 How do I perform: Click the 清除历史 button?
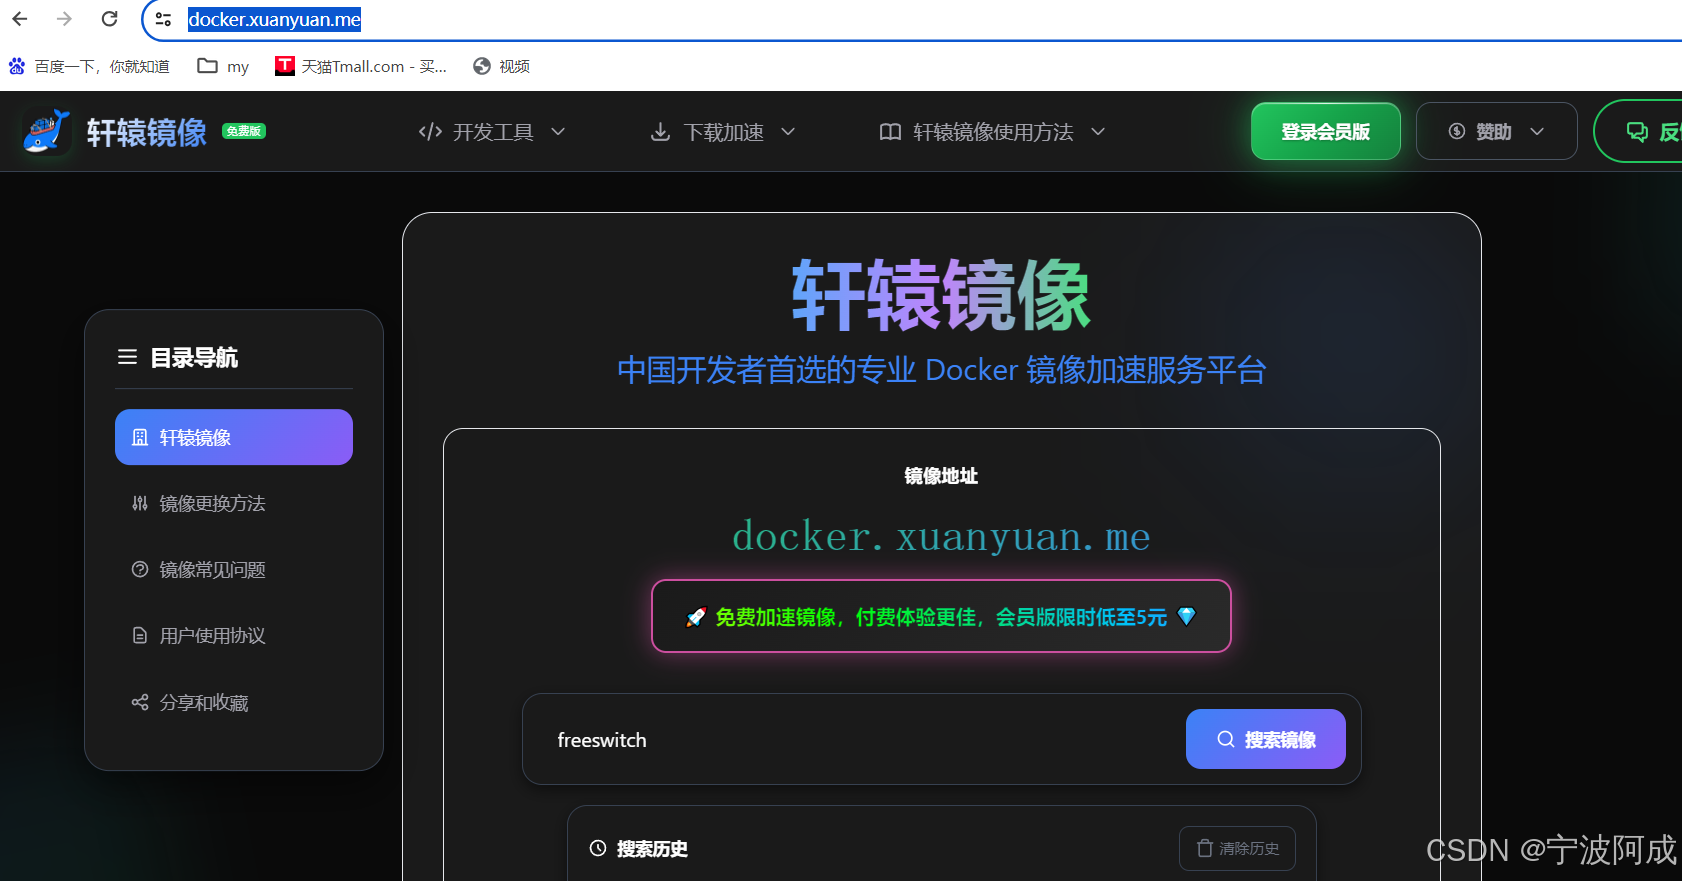coord(1238,848)
